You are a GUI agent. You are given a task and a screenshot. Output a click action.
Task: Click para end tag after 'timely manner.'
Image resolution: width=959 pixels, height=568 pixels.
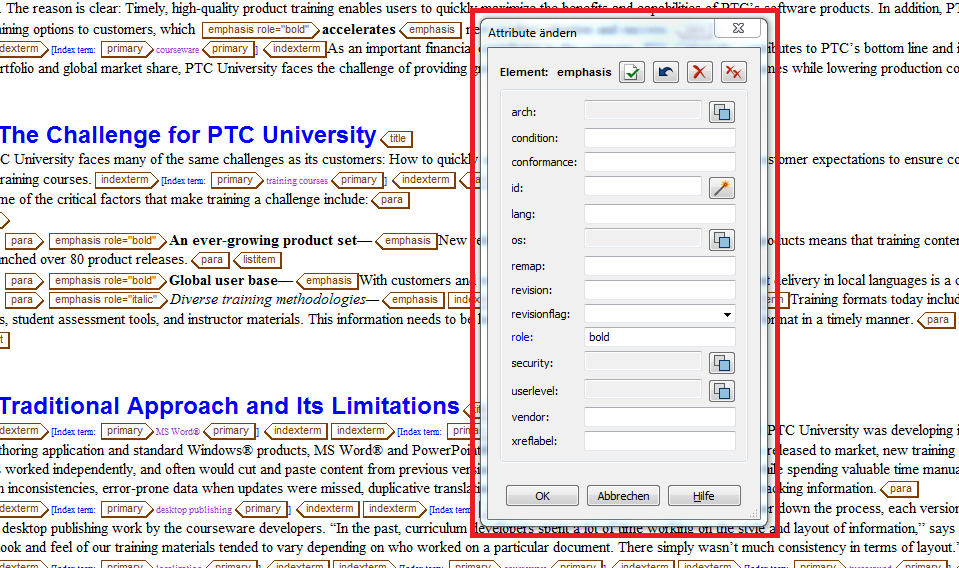tap(936, 320)
